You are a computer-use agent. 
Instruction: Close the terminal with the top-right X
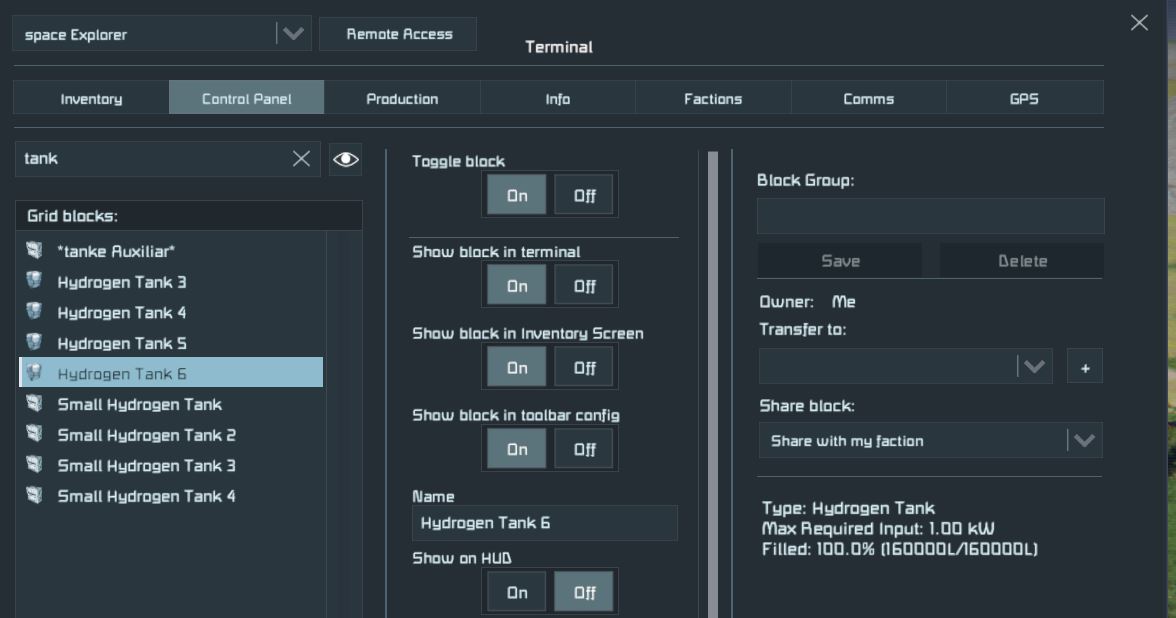click(1139, 23)
